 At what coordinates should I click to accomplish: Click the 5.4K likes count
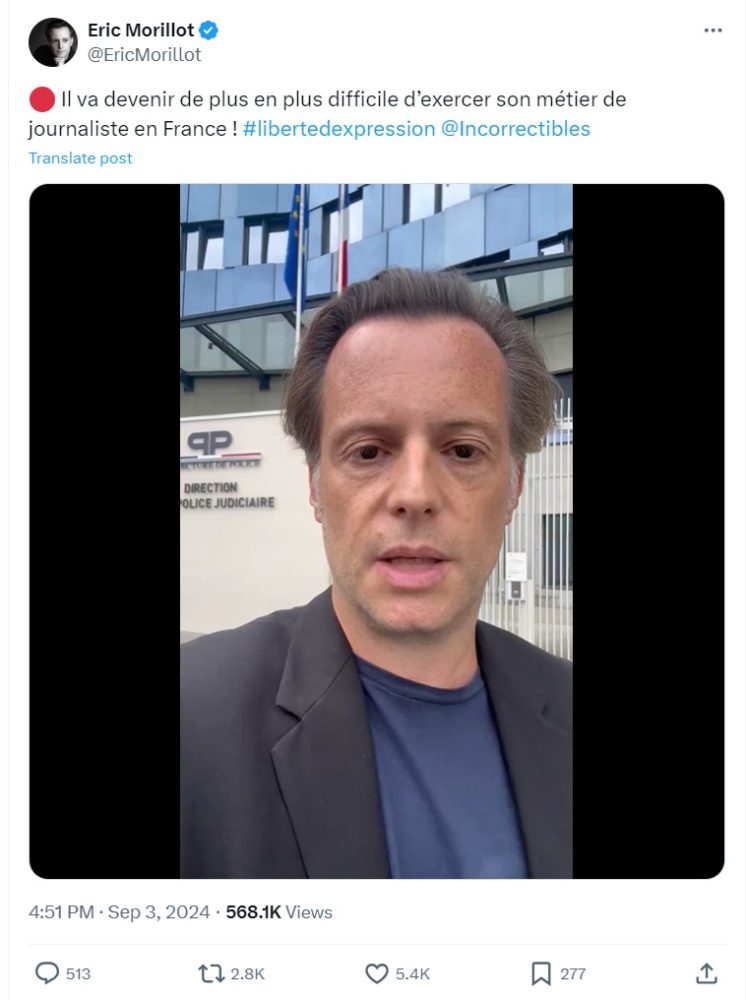click(x=413, y=974)
